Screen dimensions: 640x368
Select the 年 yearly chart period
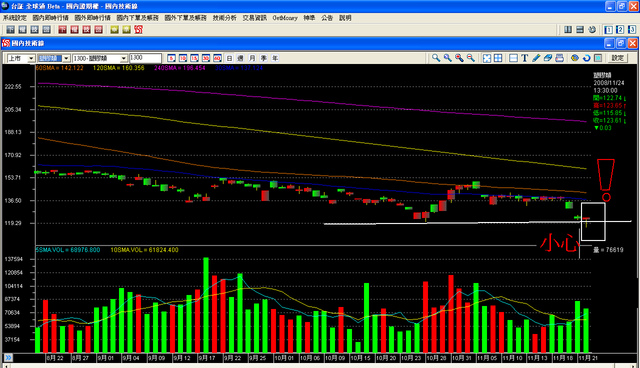tap(275, 58)
